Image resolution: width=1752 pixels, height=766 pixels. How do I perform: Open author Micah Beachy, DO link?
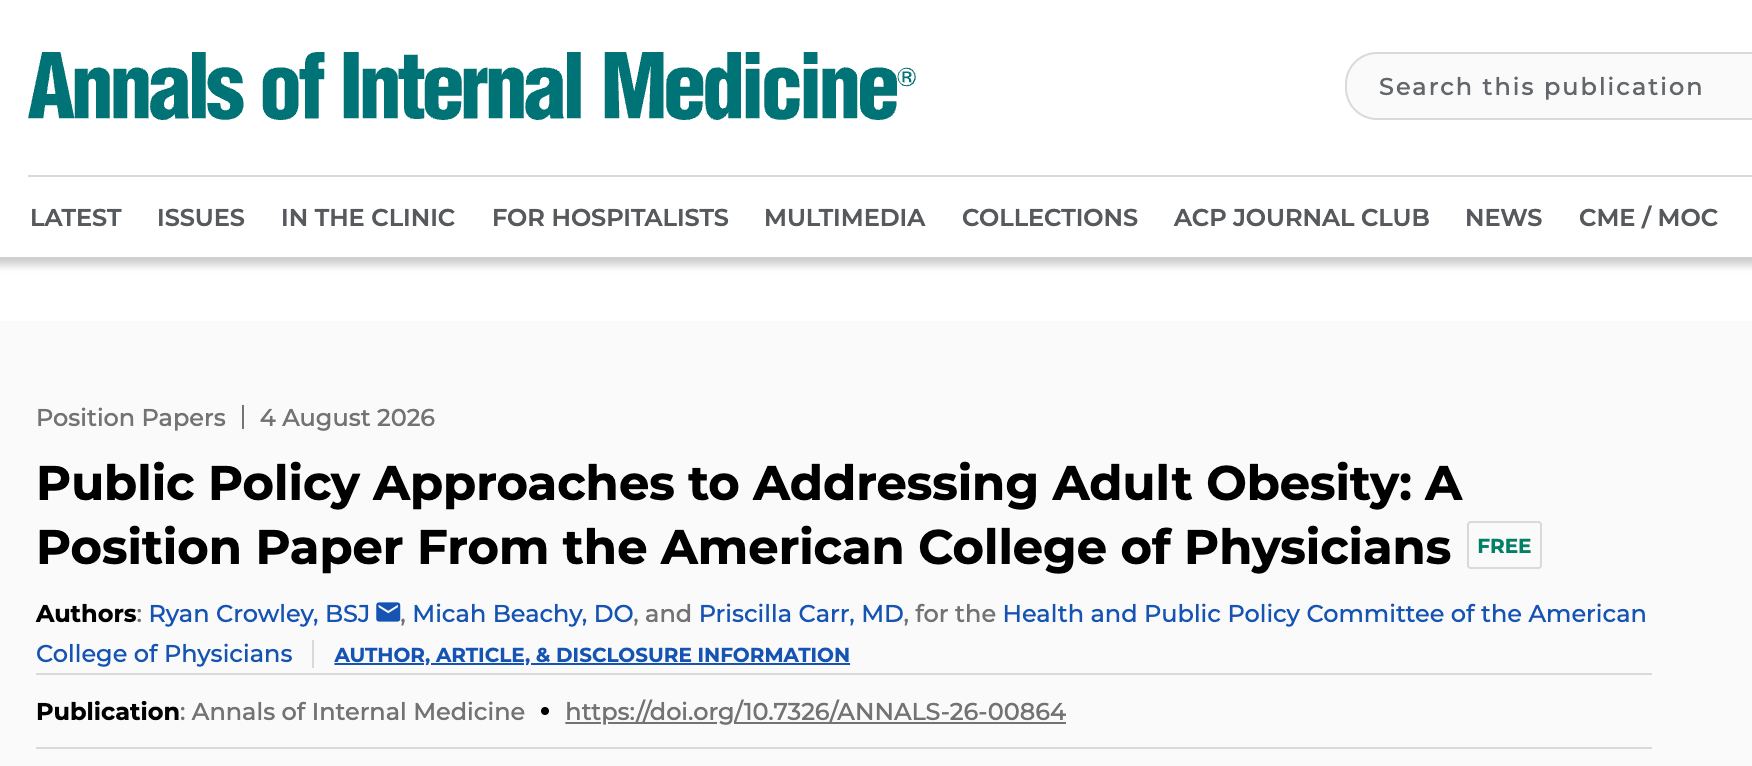523,613
